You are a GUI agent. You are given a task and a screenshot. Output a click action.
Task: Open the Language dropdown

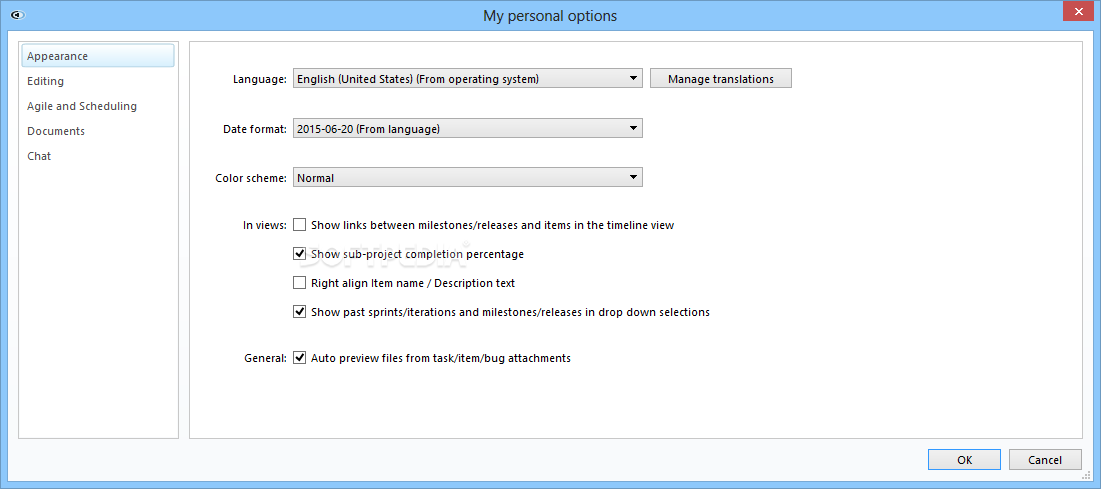click(467, 79)
